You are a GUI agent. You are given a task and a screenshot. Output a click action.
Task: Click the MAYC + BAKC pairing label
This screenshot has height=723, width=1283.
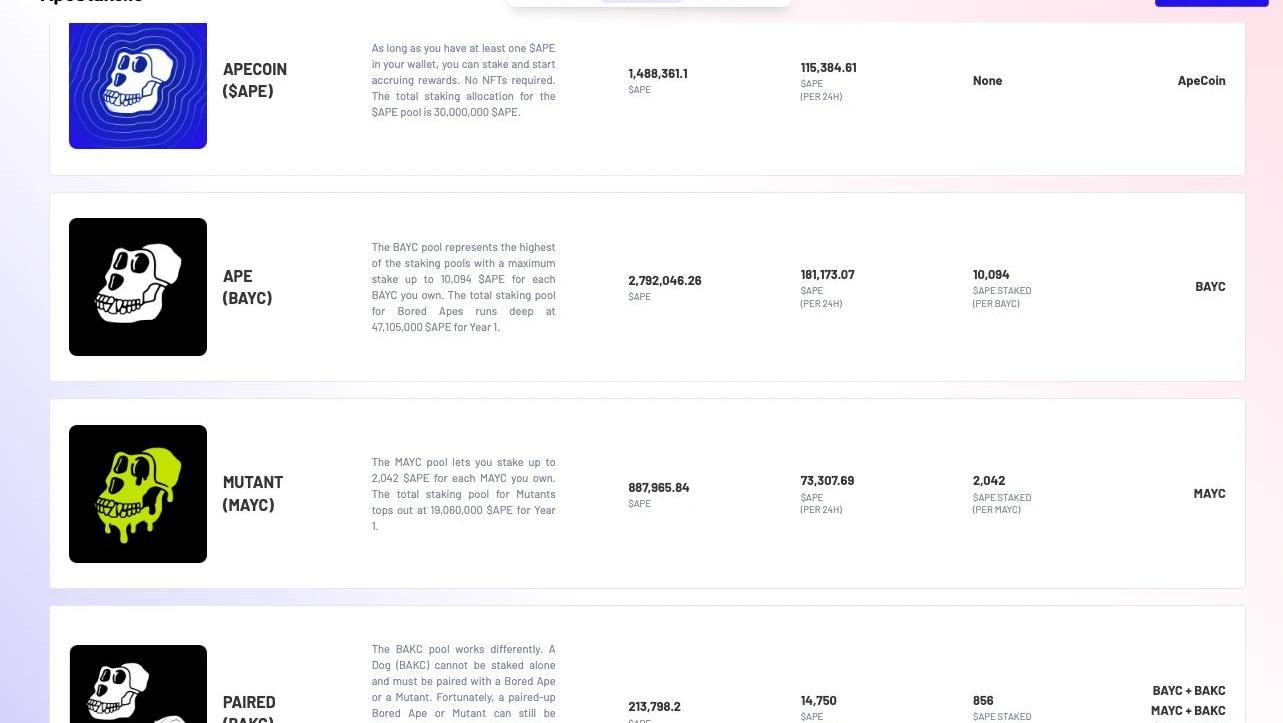pyautogui.click(x=1188, y=711)
